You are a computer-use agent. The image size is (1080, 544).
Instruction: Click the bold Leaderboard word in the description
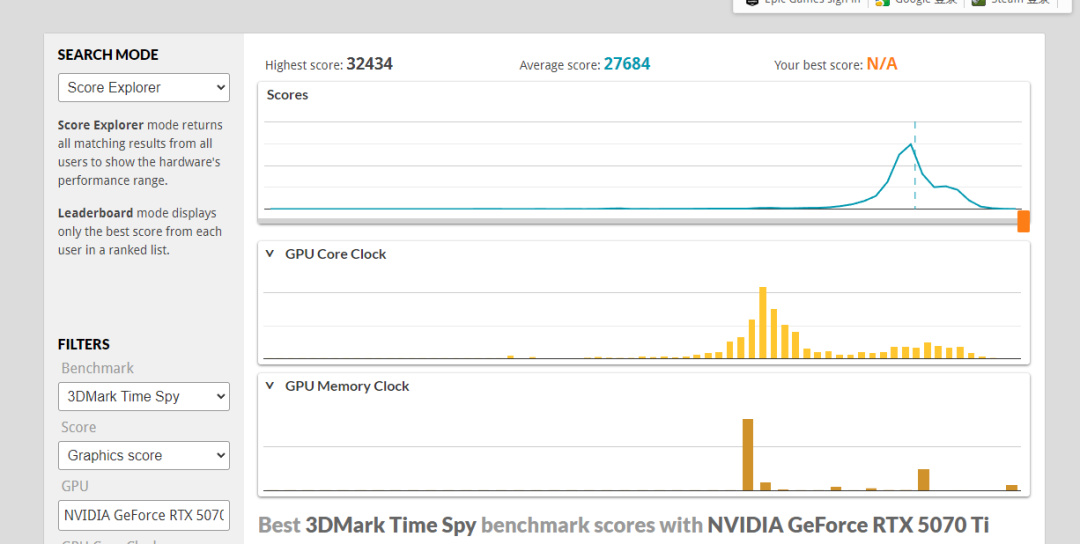[x=95, y=213]
